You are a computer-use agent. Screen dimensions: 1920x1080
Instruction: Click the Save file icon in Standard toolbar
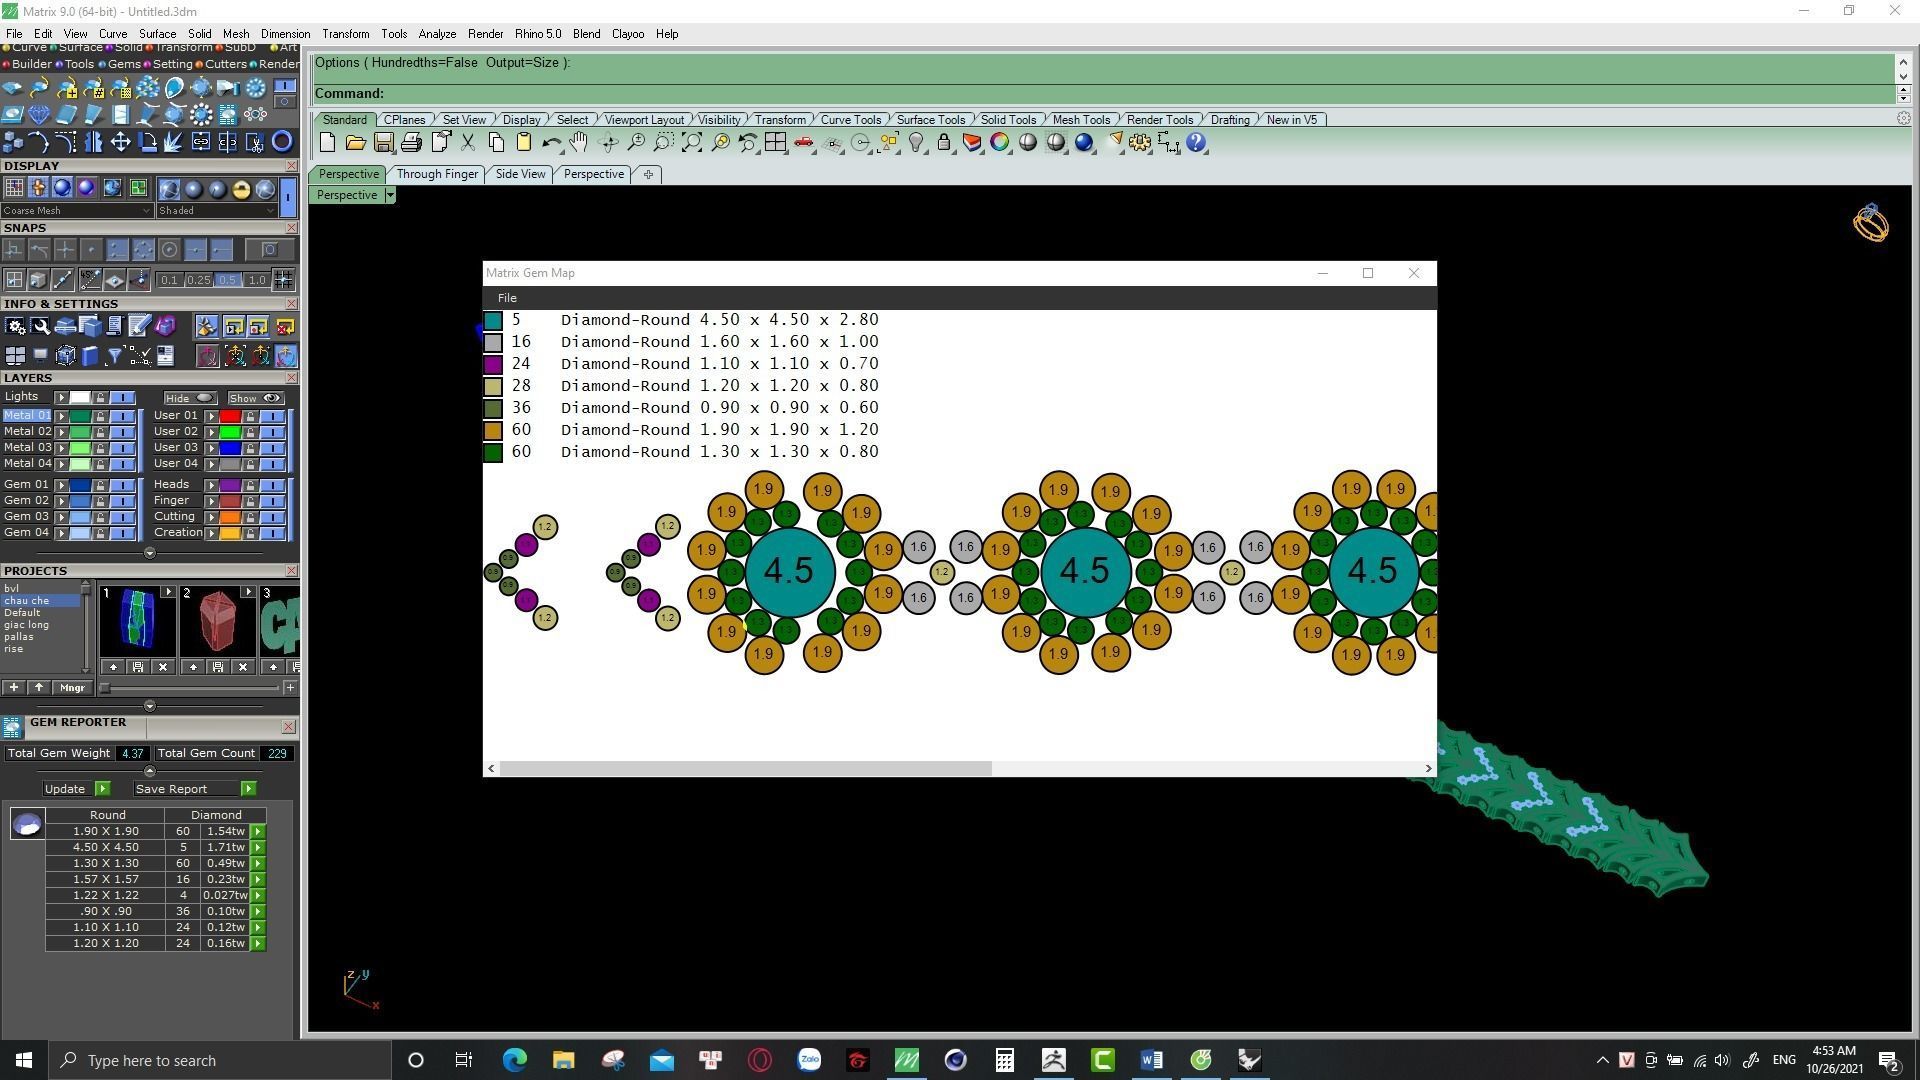tap(383, 143)
